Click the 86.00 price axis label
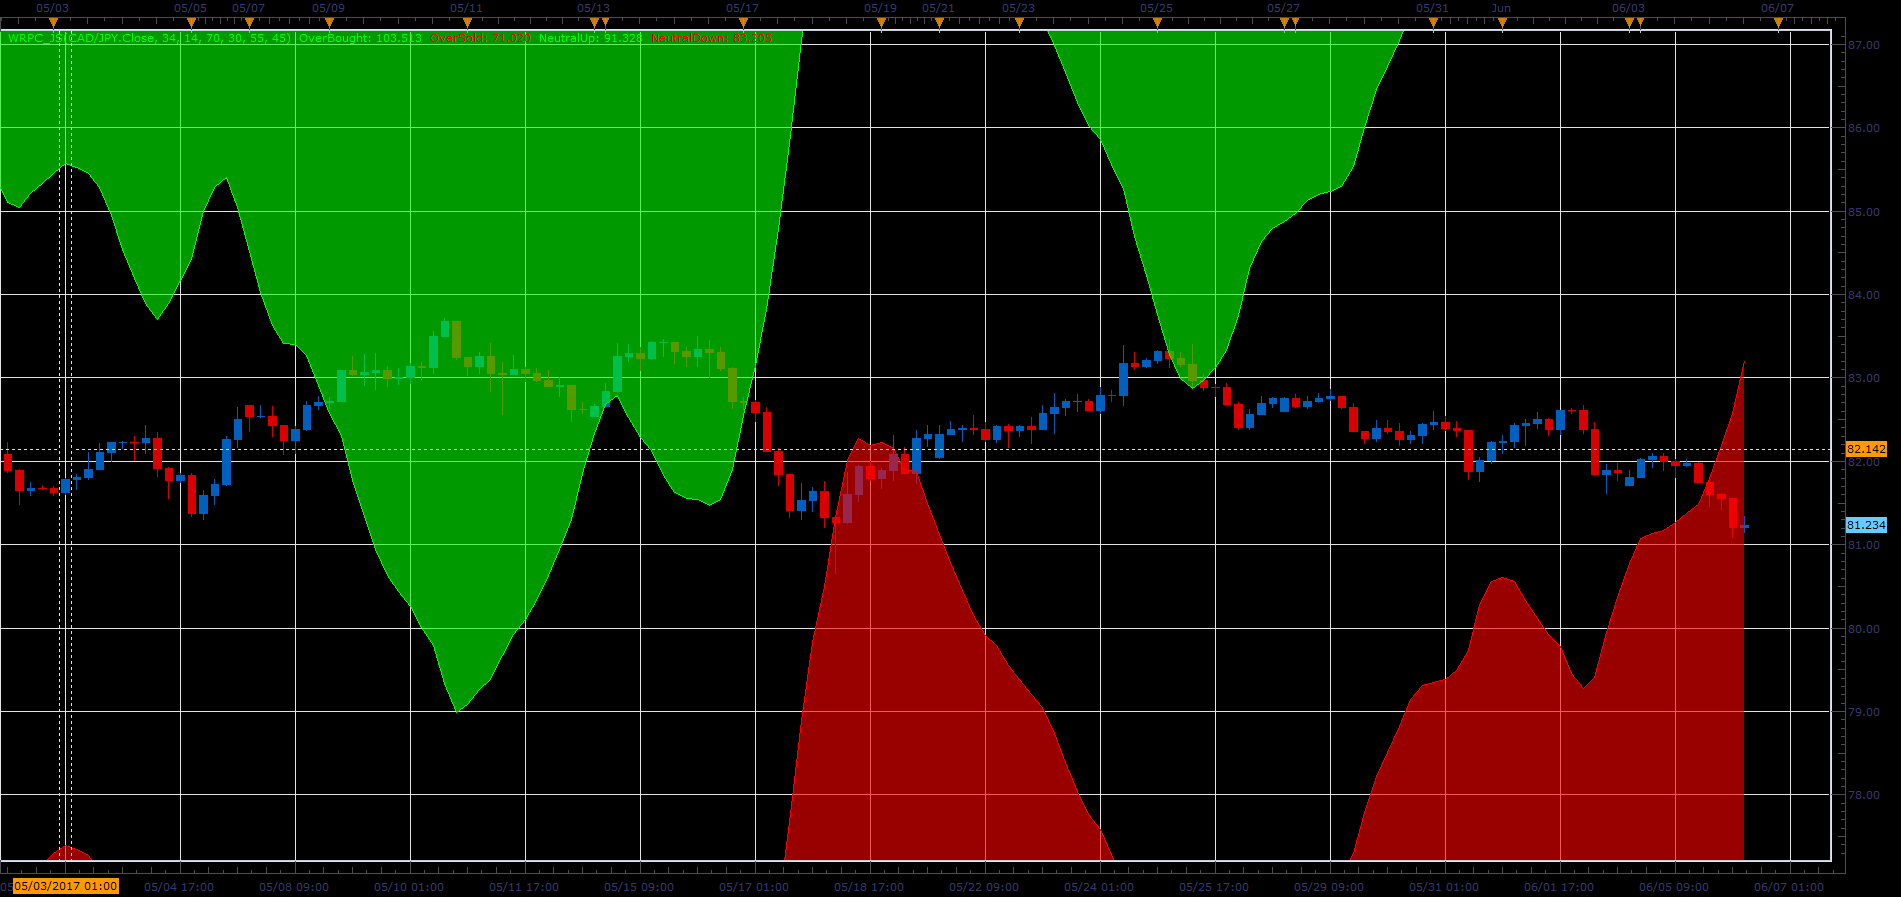1901x897 pixels. point(1864,128)
